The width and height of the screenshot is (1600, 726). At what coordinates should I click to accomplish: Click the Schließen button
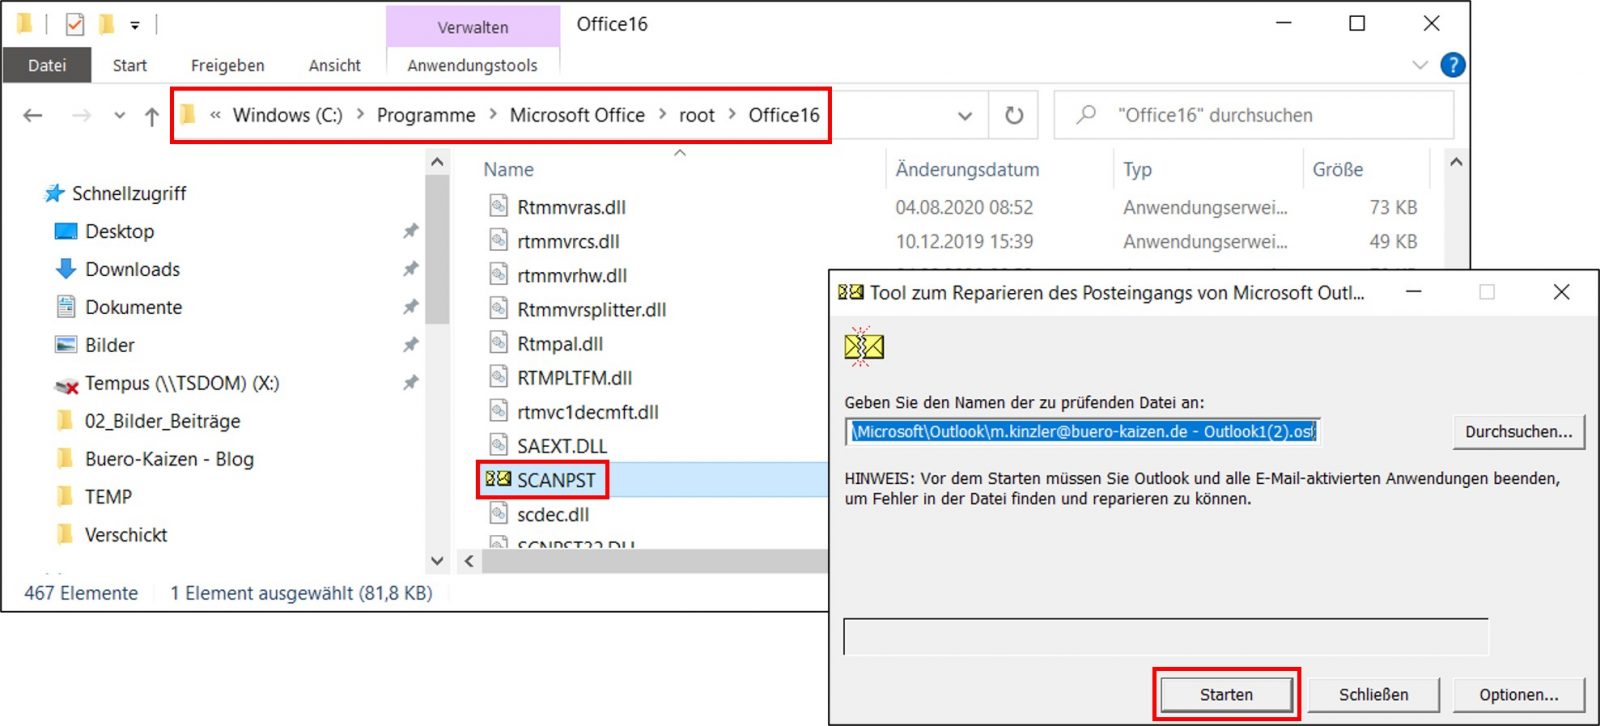1373,694
